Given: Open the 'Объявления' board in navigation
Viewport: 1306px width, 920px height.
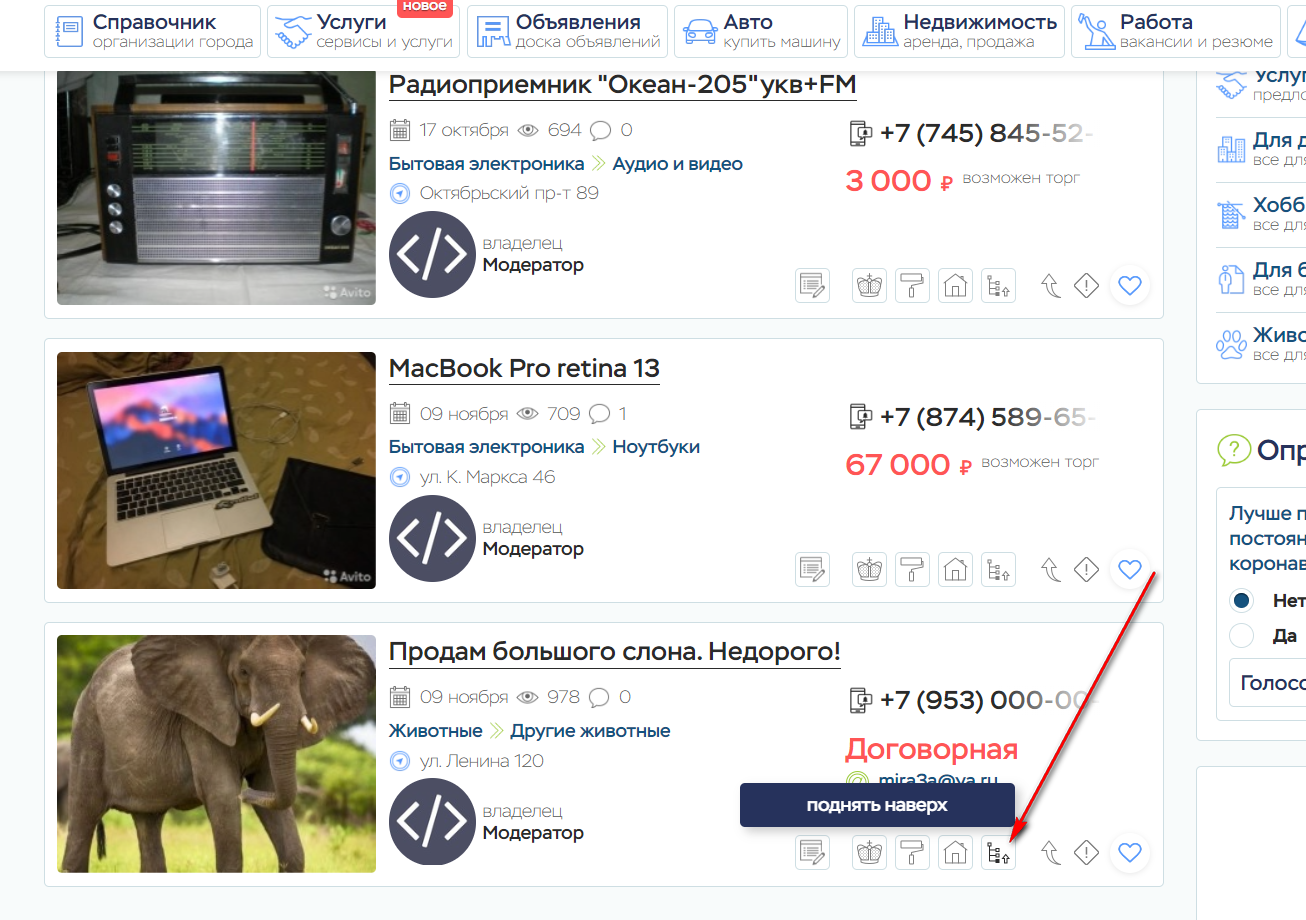Looking at the screenshot, I should (567, 32).
